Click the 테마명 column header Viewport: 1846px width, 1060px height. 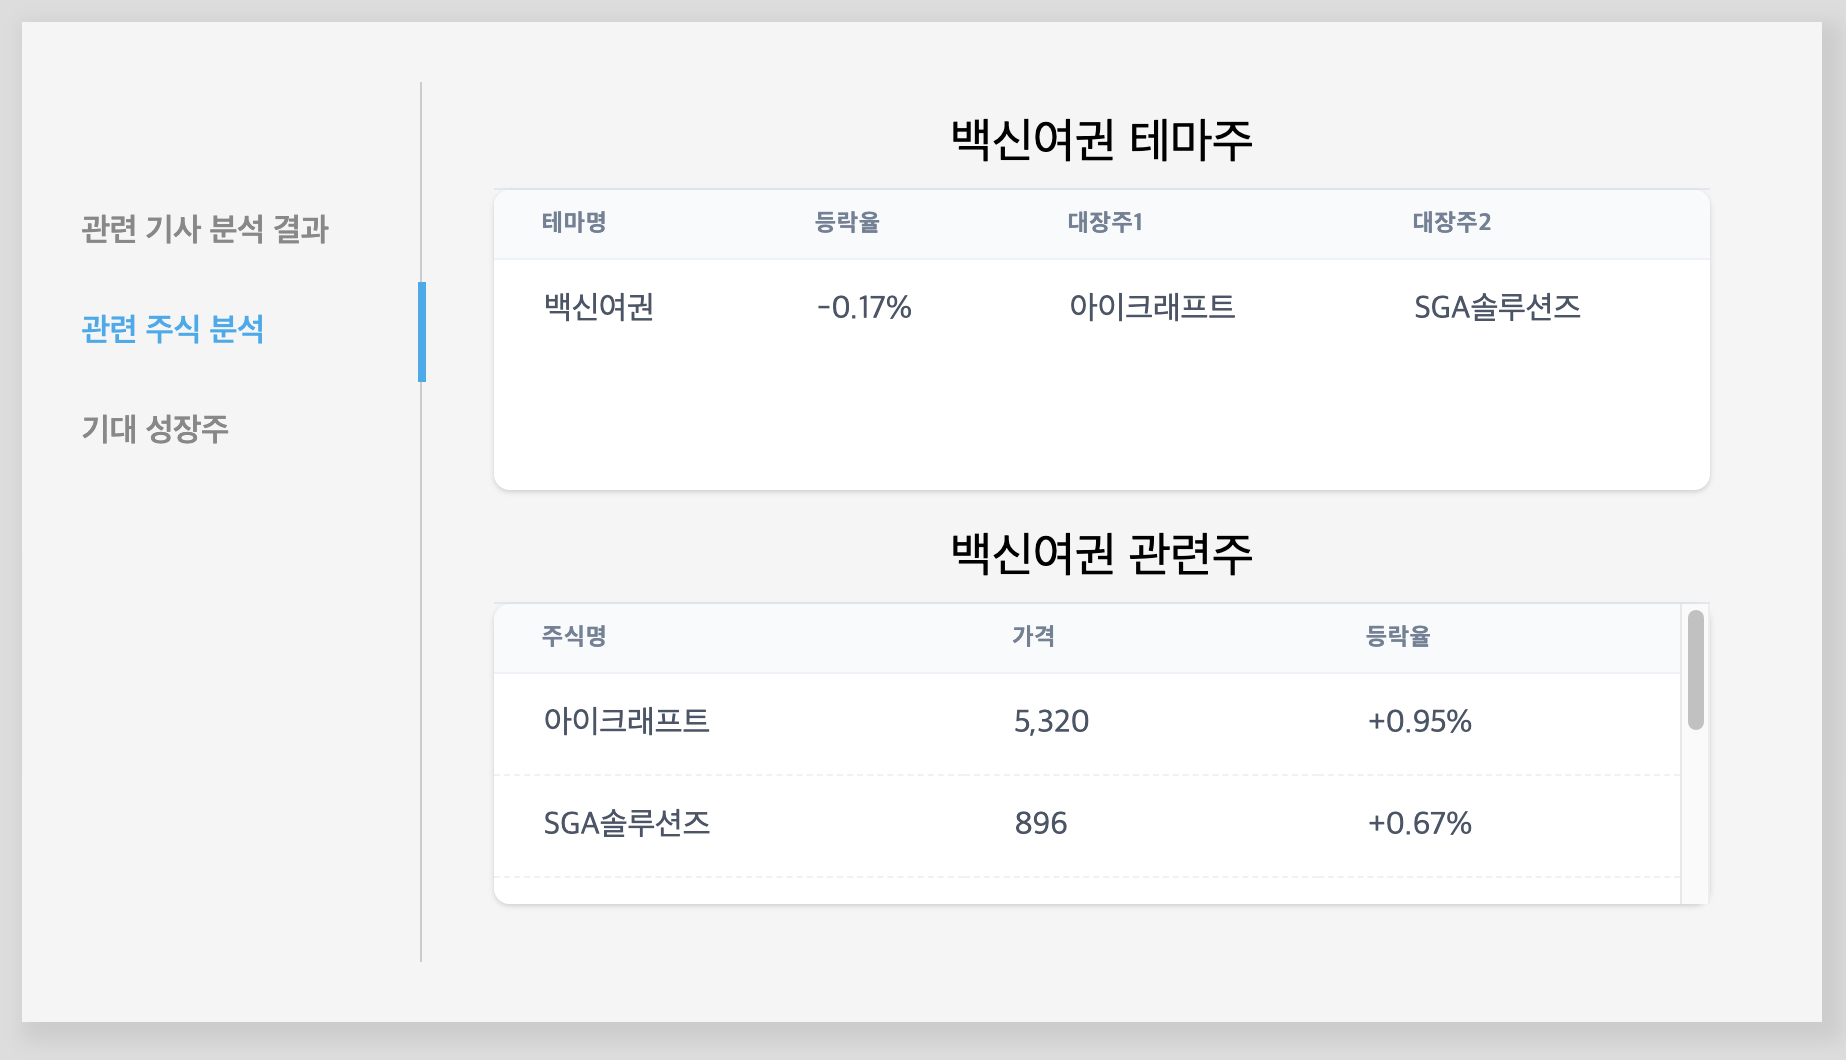[x=572, y=224]
